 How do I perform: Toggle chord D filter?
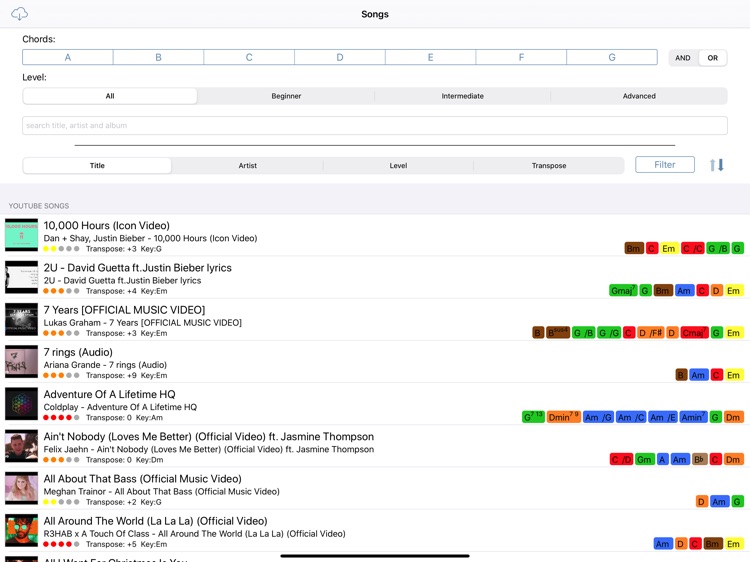[x=340, y=57]
